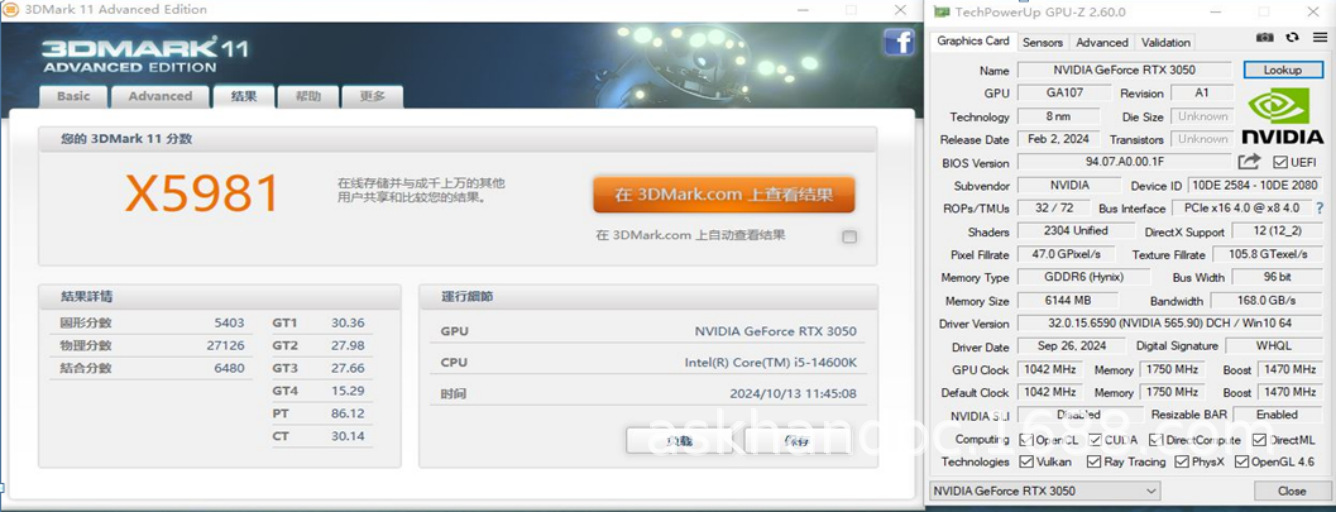Image resolution: width=1336 pixels, height=512 pixels.
Task: Click the Shaders value 2304 Unified
Action: (x=1076, y=231)
